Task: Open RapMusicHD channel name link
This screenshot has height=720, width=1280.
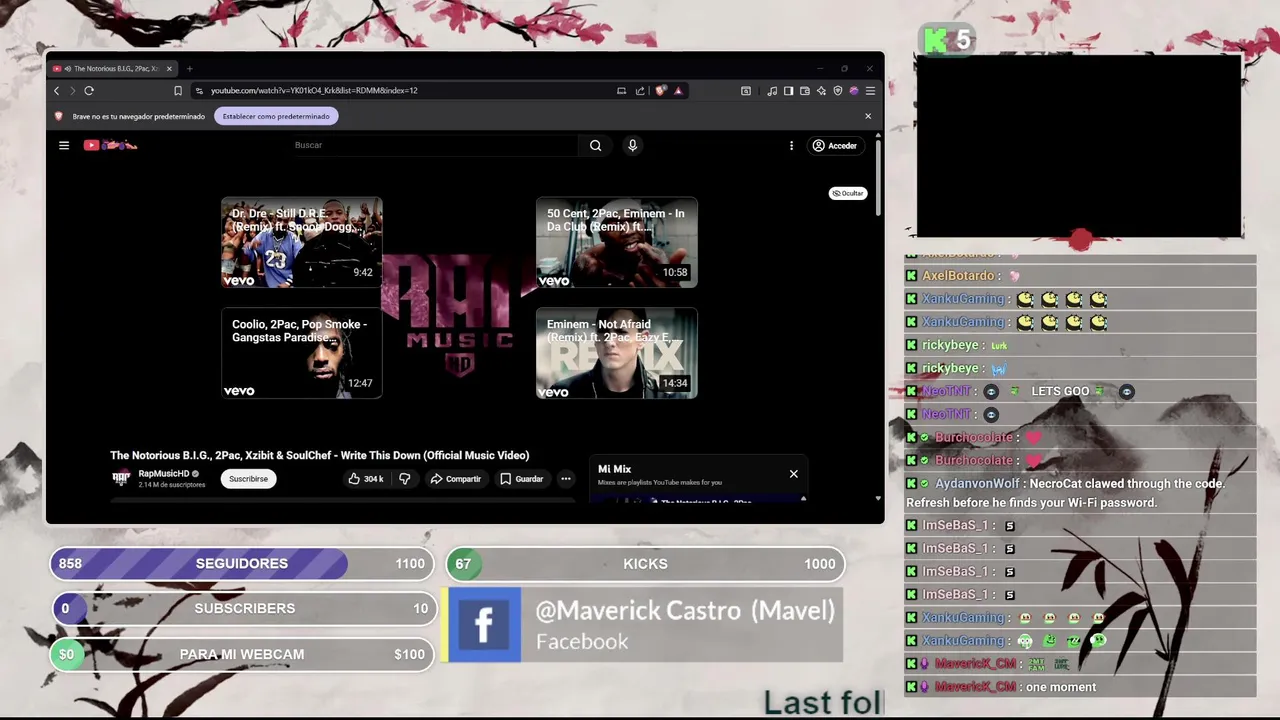Action: pos(164,473)
